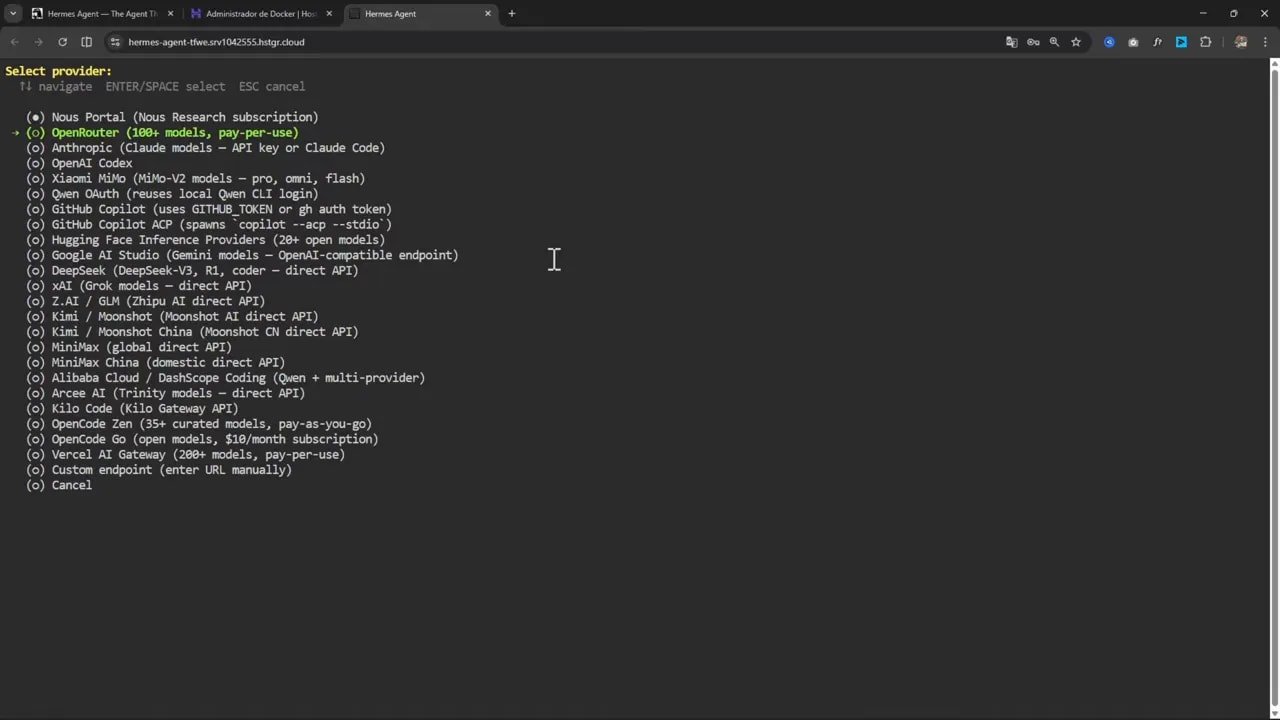Choose Arcee AI Trinity models option
This screenshot has width=1280, height=720.
pyautogui.click(x=165, y=393)
